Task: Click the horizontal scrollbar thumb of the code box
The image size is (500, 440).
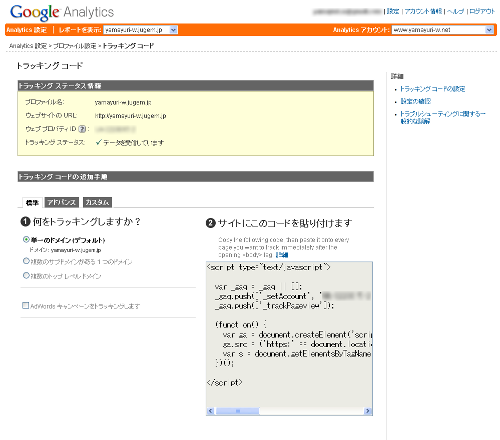Action: pos(237,411)
